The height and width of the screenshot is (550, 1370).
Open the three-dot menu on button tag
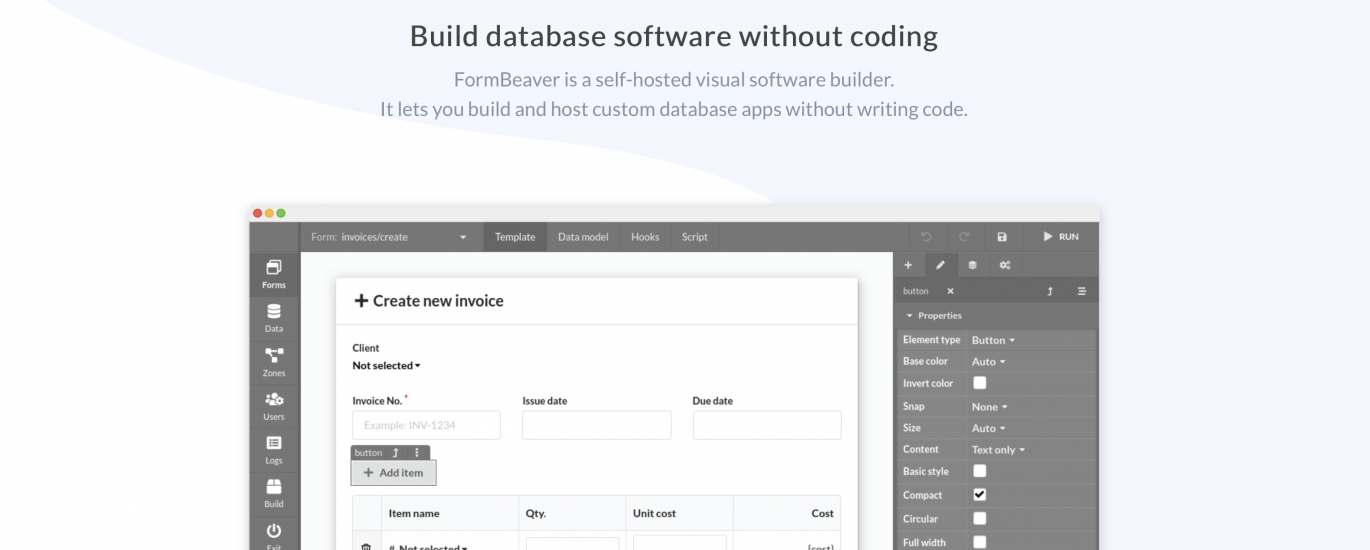[417, 452]
